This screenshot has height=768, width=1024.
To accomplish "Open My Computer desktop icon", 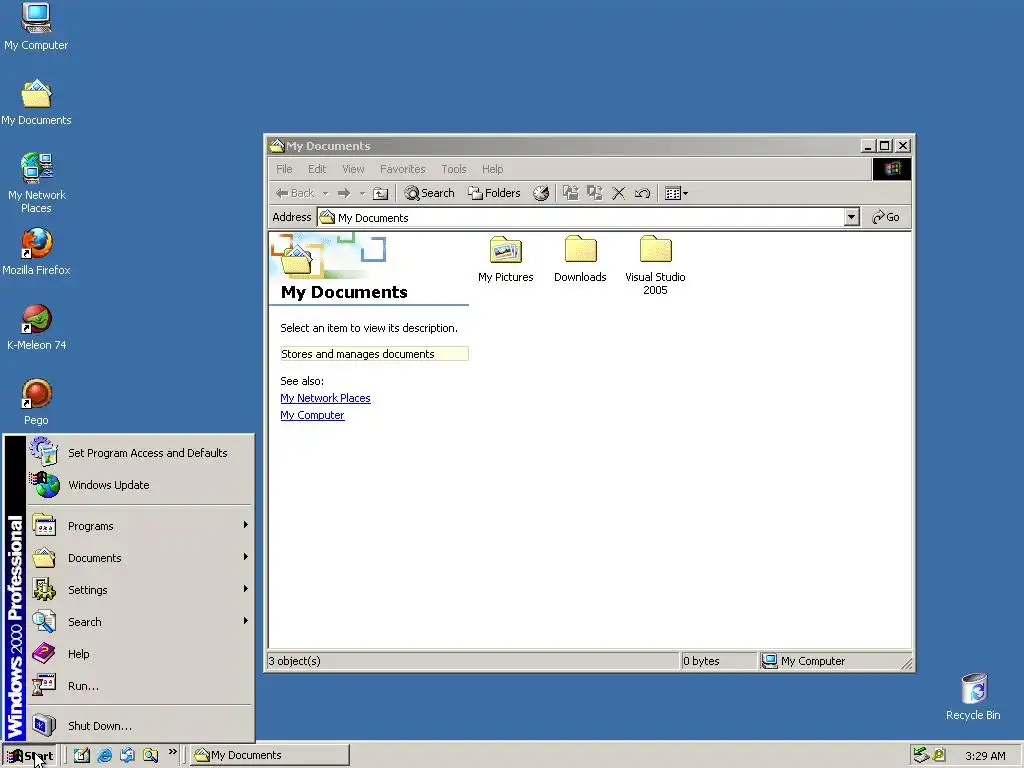I will point(36,26).
